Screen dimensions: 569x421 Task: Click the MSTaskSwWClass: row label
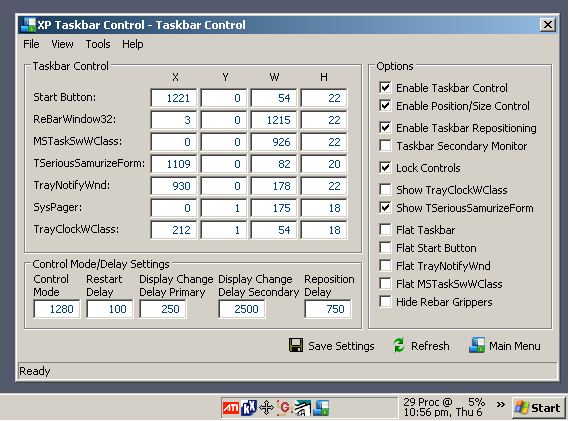coord(78,141)
